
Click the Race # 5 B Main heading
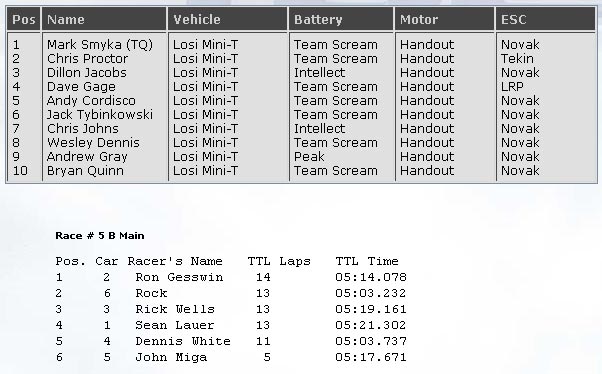(x=100, y=236)
